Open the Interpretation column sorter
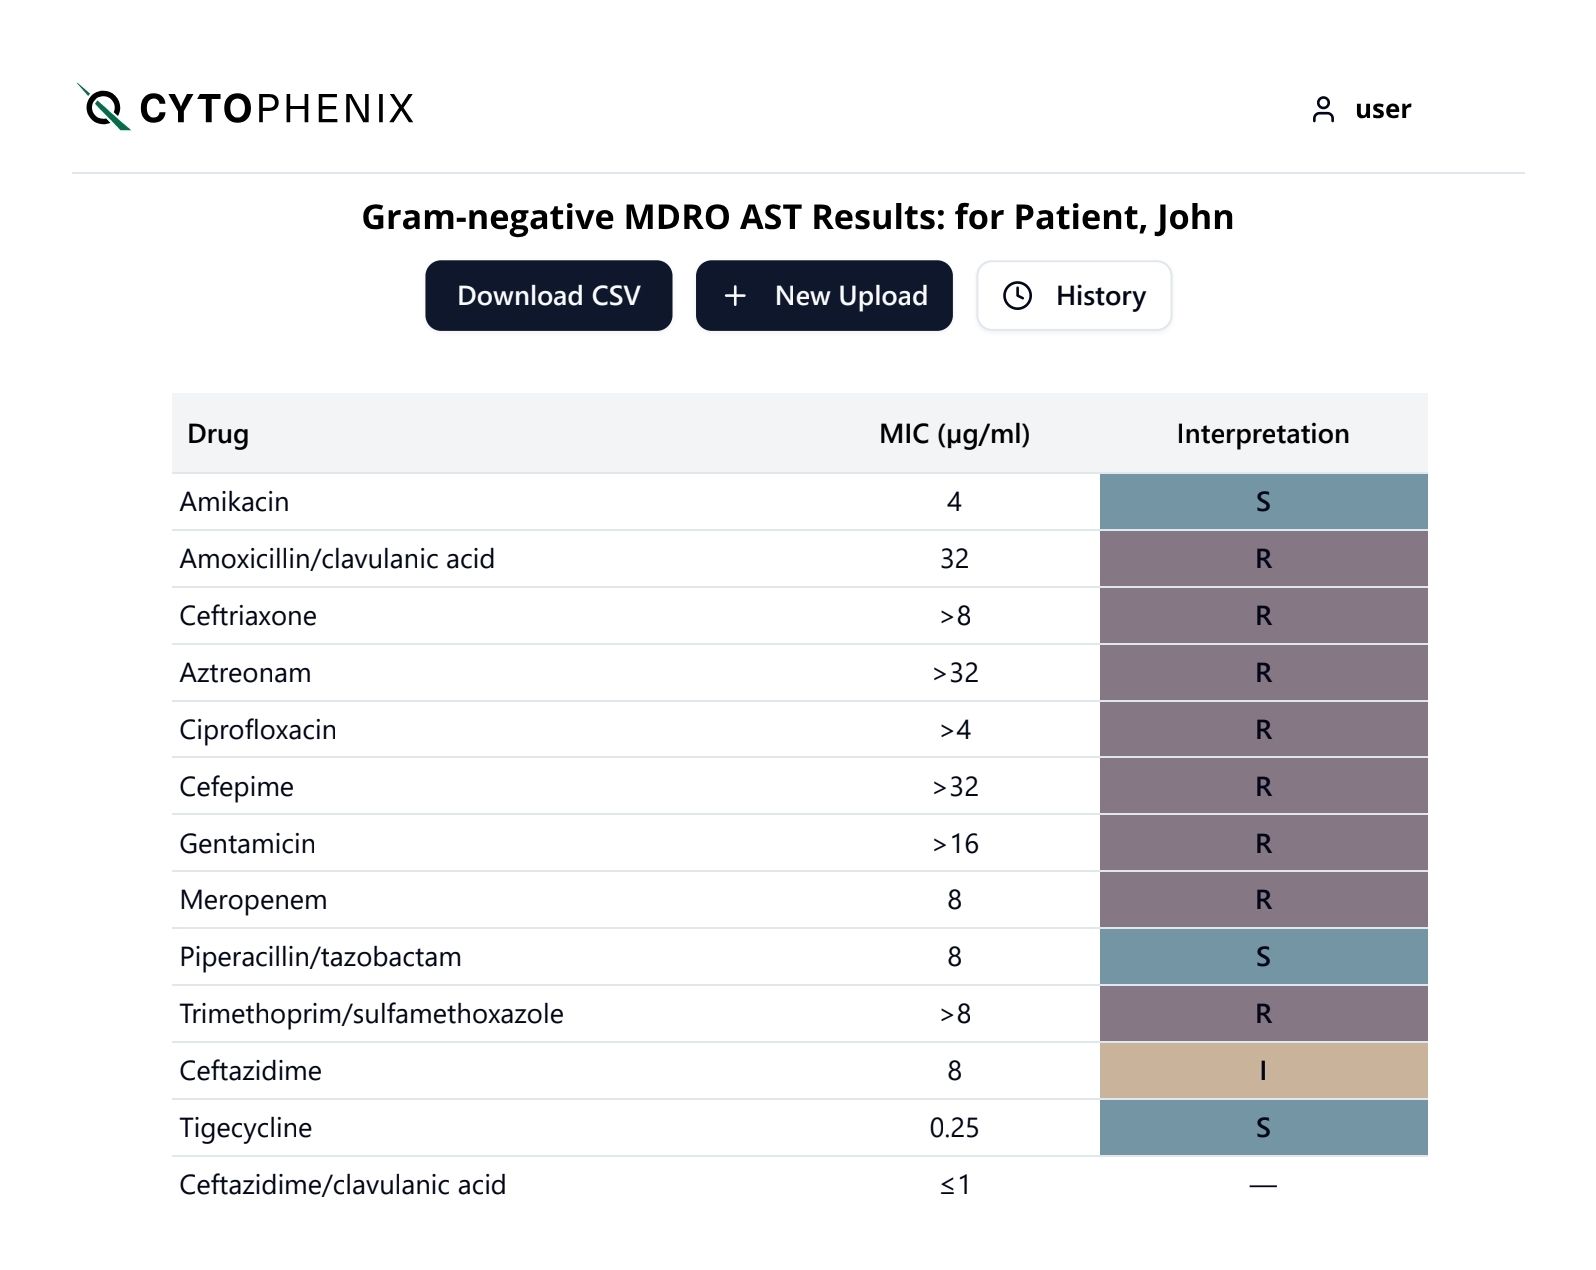The image size is (1596, 1270). point(1263,434)
